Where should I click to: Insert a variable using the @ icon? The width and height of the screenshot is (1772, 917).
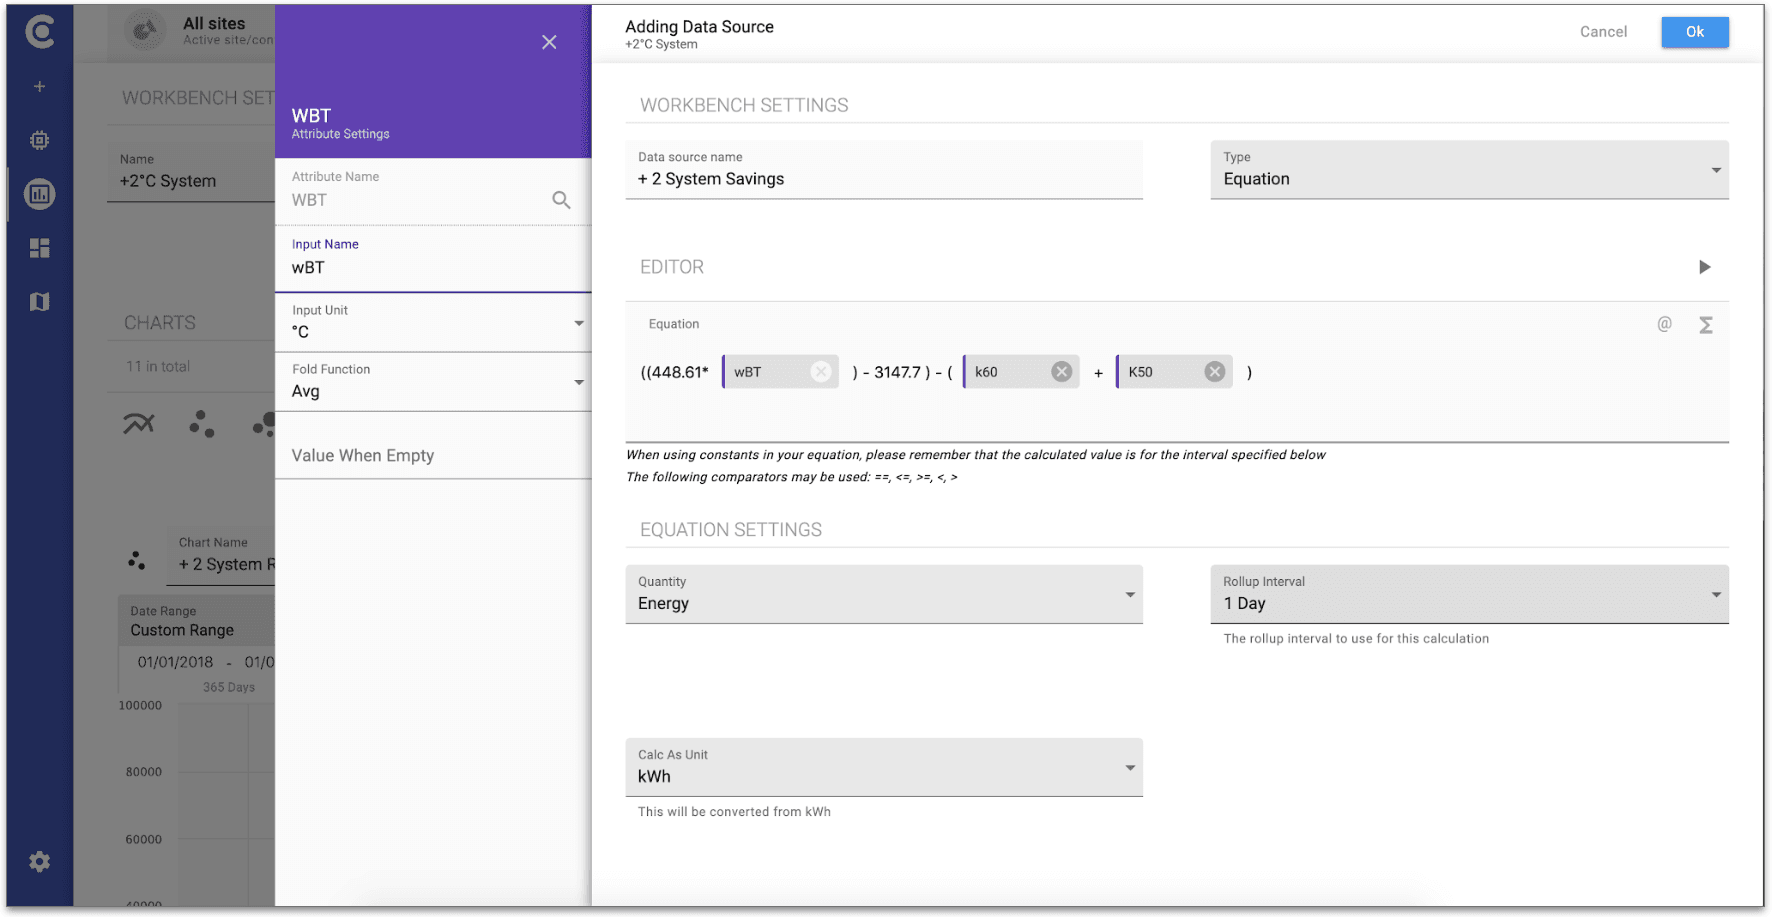1663,324
